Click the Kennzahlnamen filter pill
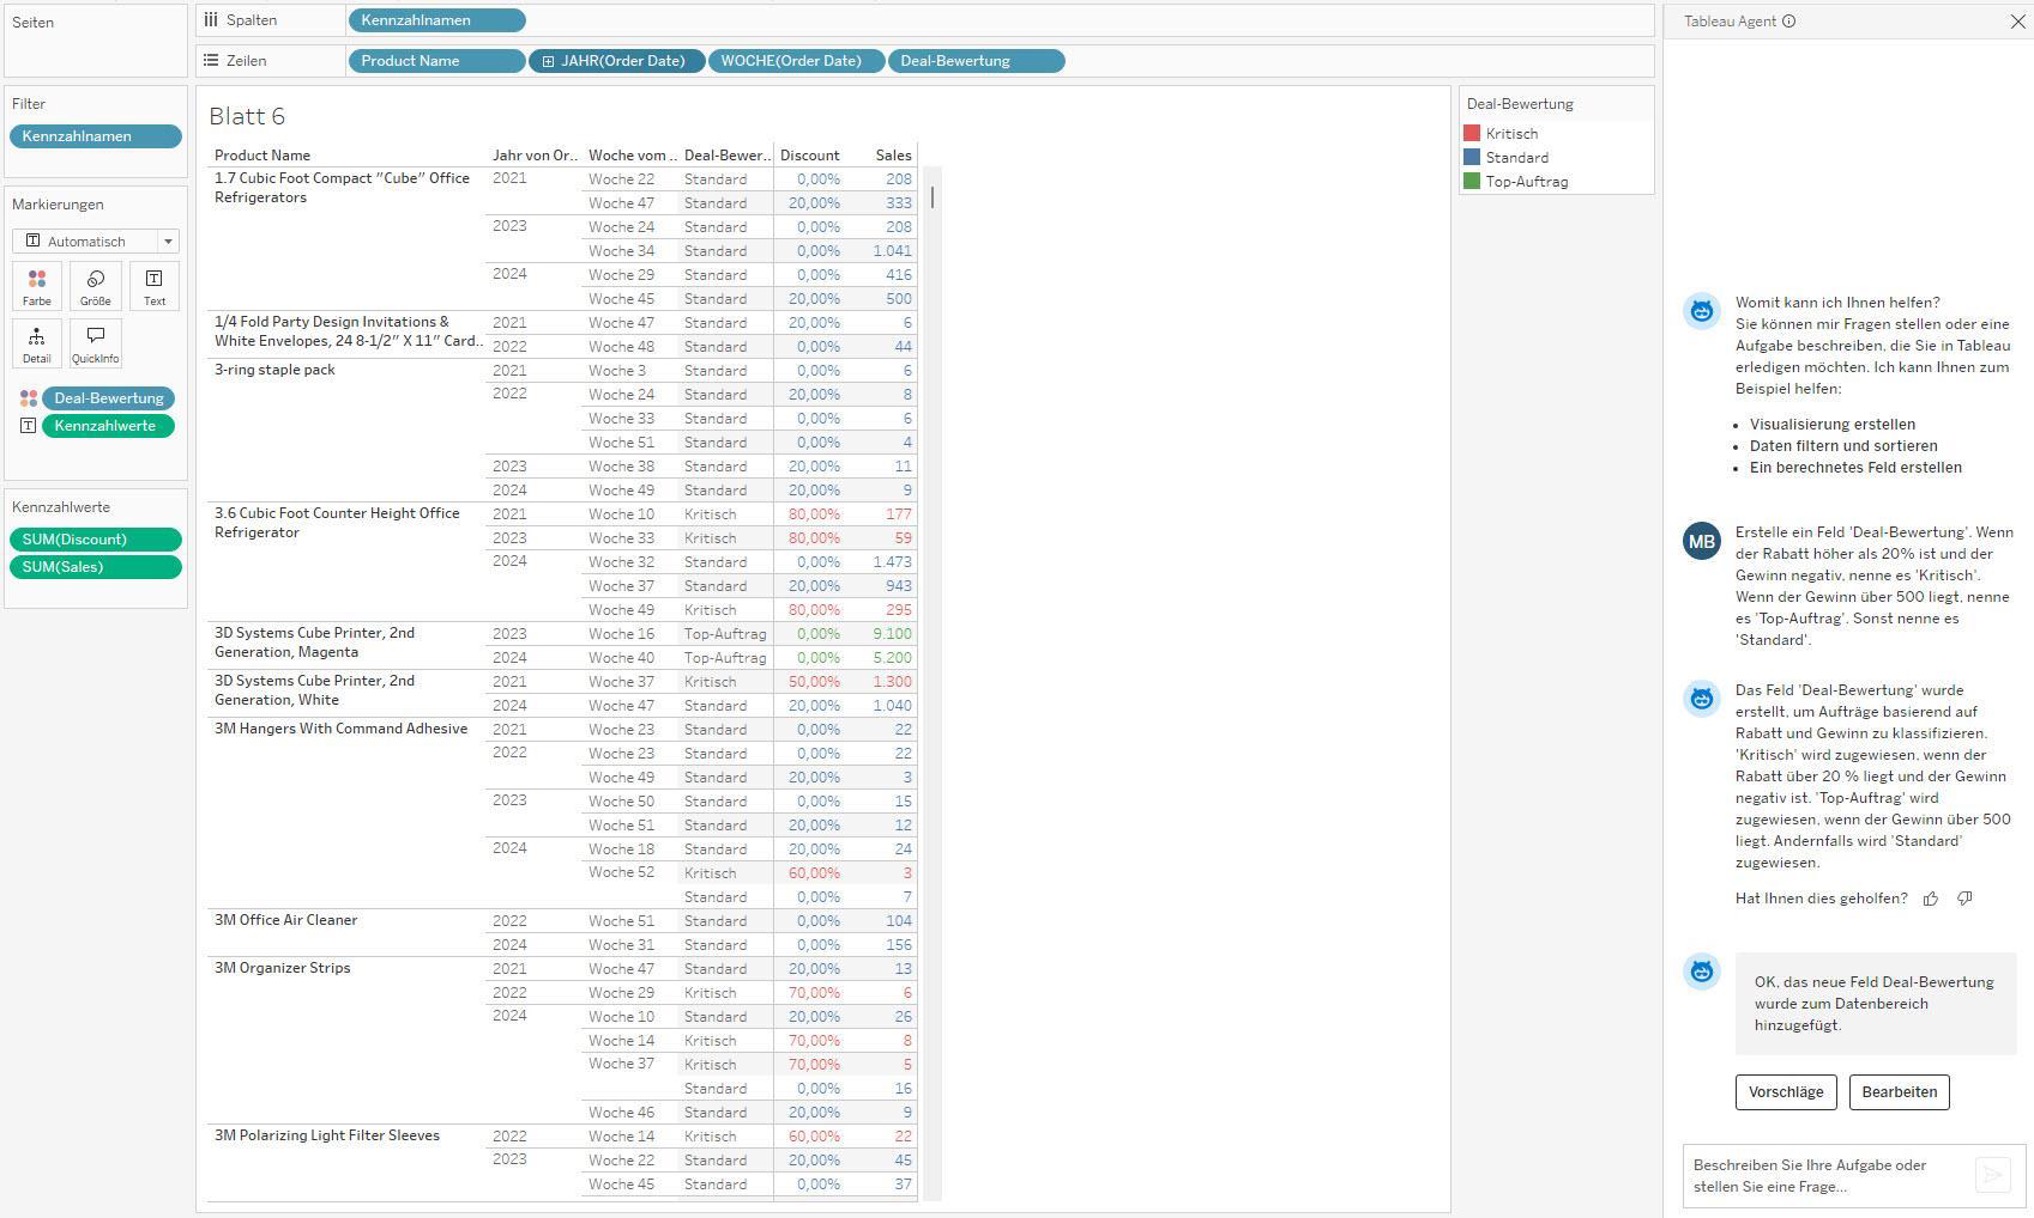 95,136
